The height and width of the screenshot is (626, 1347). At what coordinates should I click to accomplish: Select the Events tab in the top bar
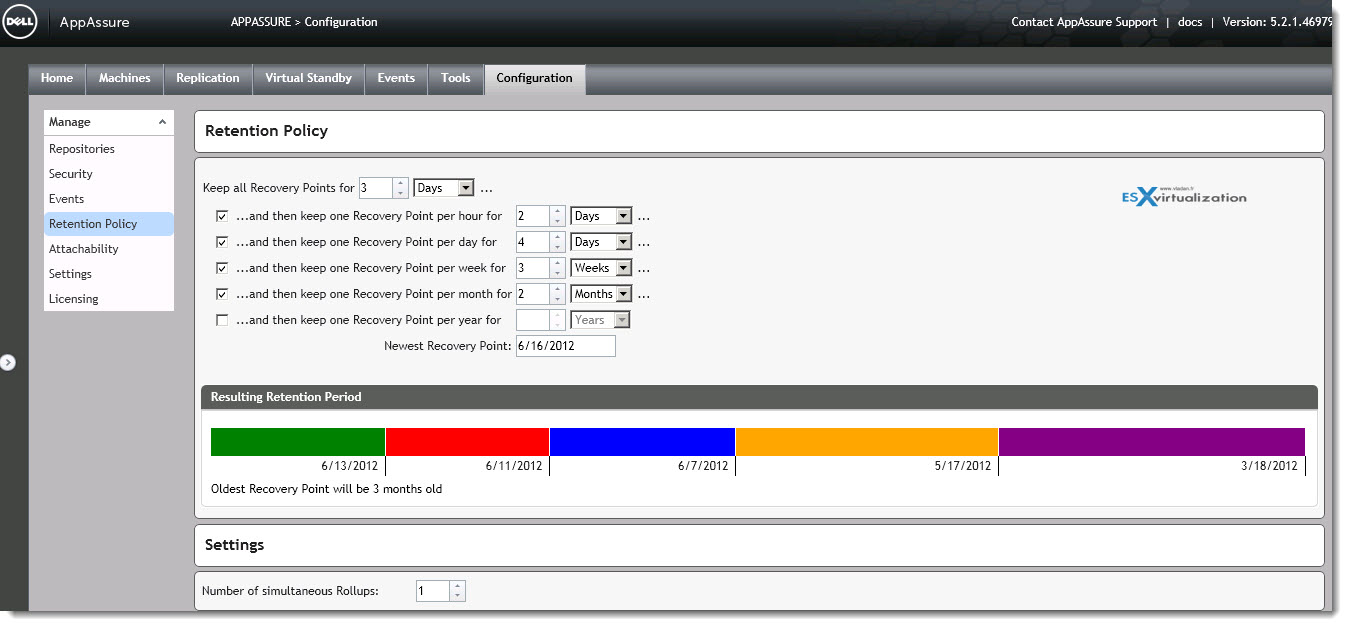tap(396, 78)
